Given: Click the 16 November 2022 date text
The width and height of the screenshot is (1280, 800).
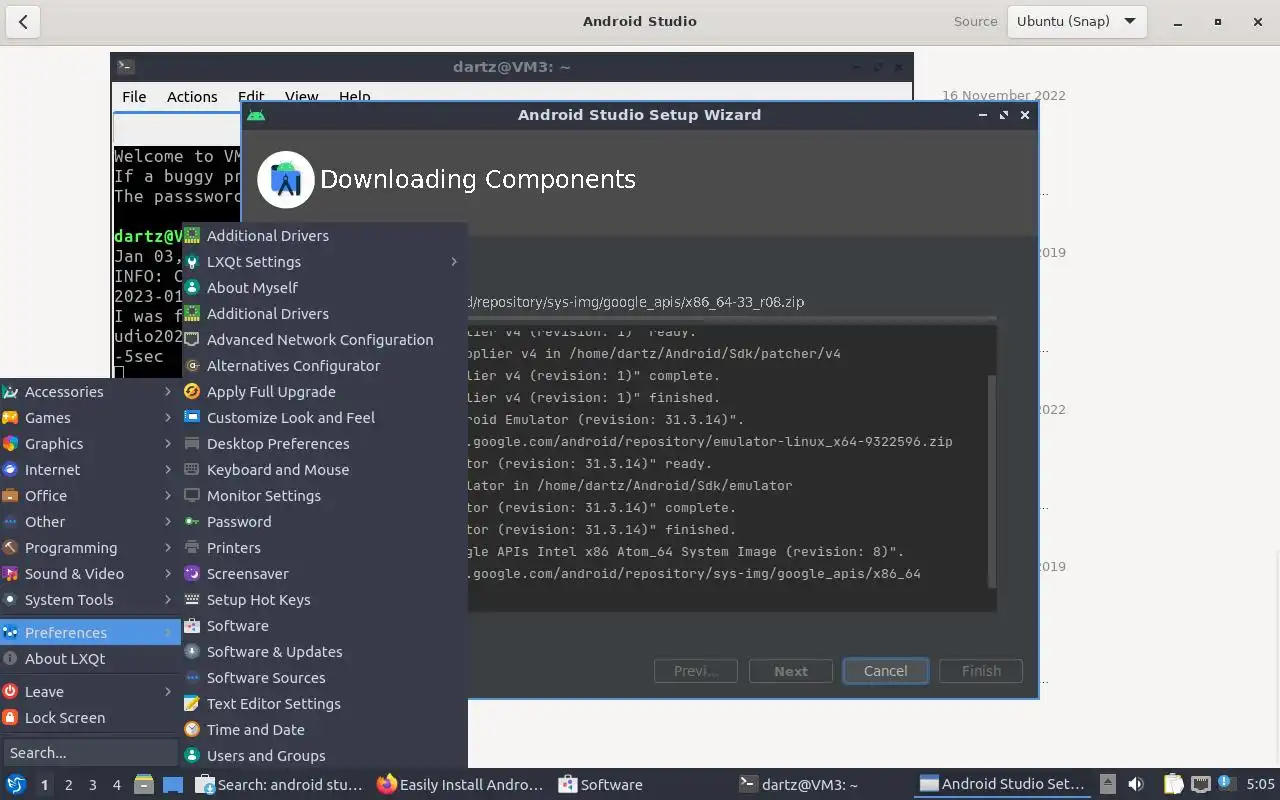Looking at the screenshot, I should pyautogui.click(x=1003, y=96).
